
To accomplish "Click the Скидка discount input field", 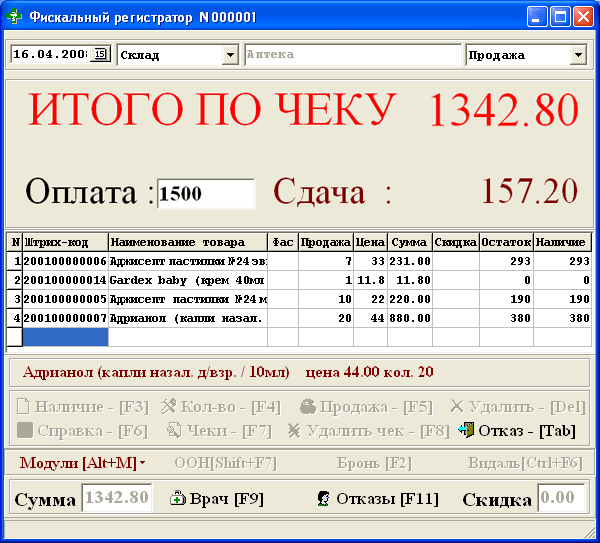I will pos(561,498).
